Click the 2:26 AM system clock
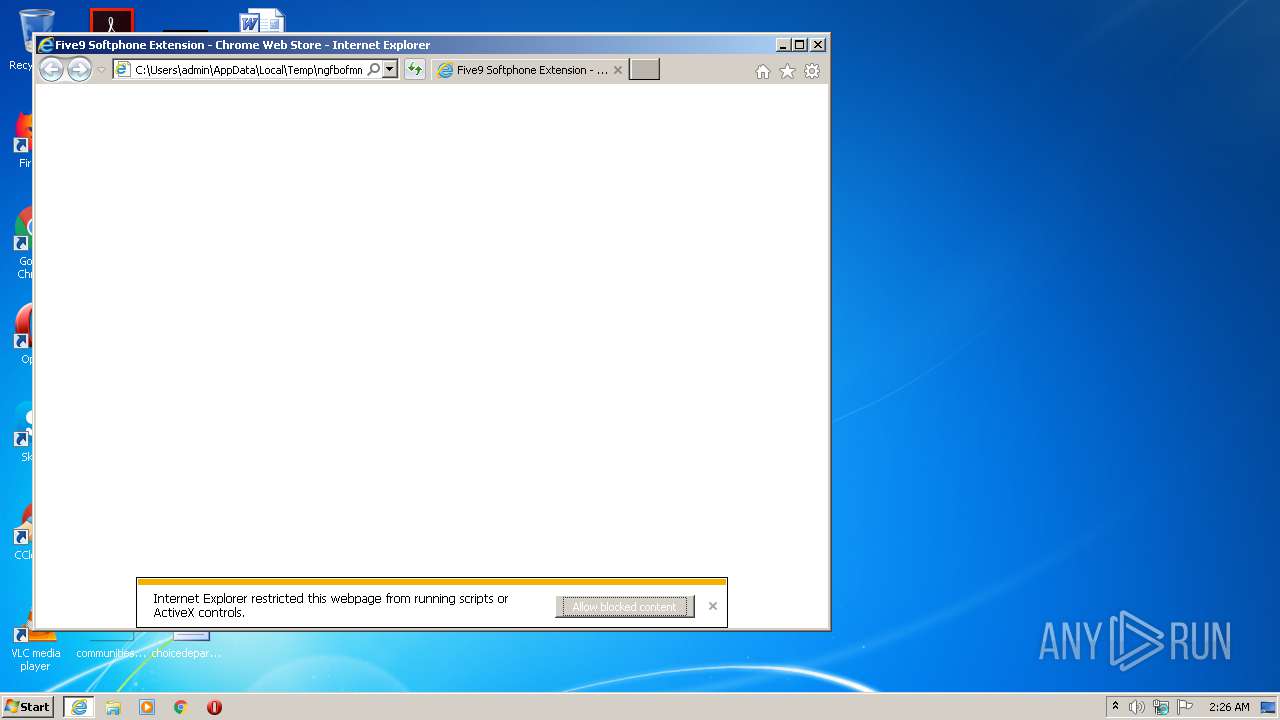 [x=1229, y=707]
